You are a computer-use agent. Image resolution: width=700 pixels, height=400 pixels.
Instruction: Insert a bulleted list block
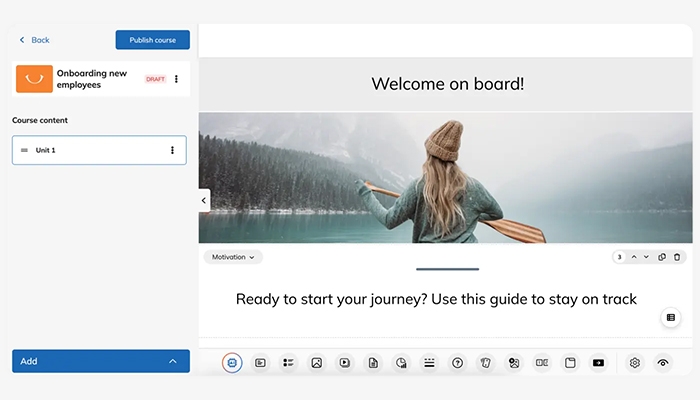coord(288,362)
